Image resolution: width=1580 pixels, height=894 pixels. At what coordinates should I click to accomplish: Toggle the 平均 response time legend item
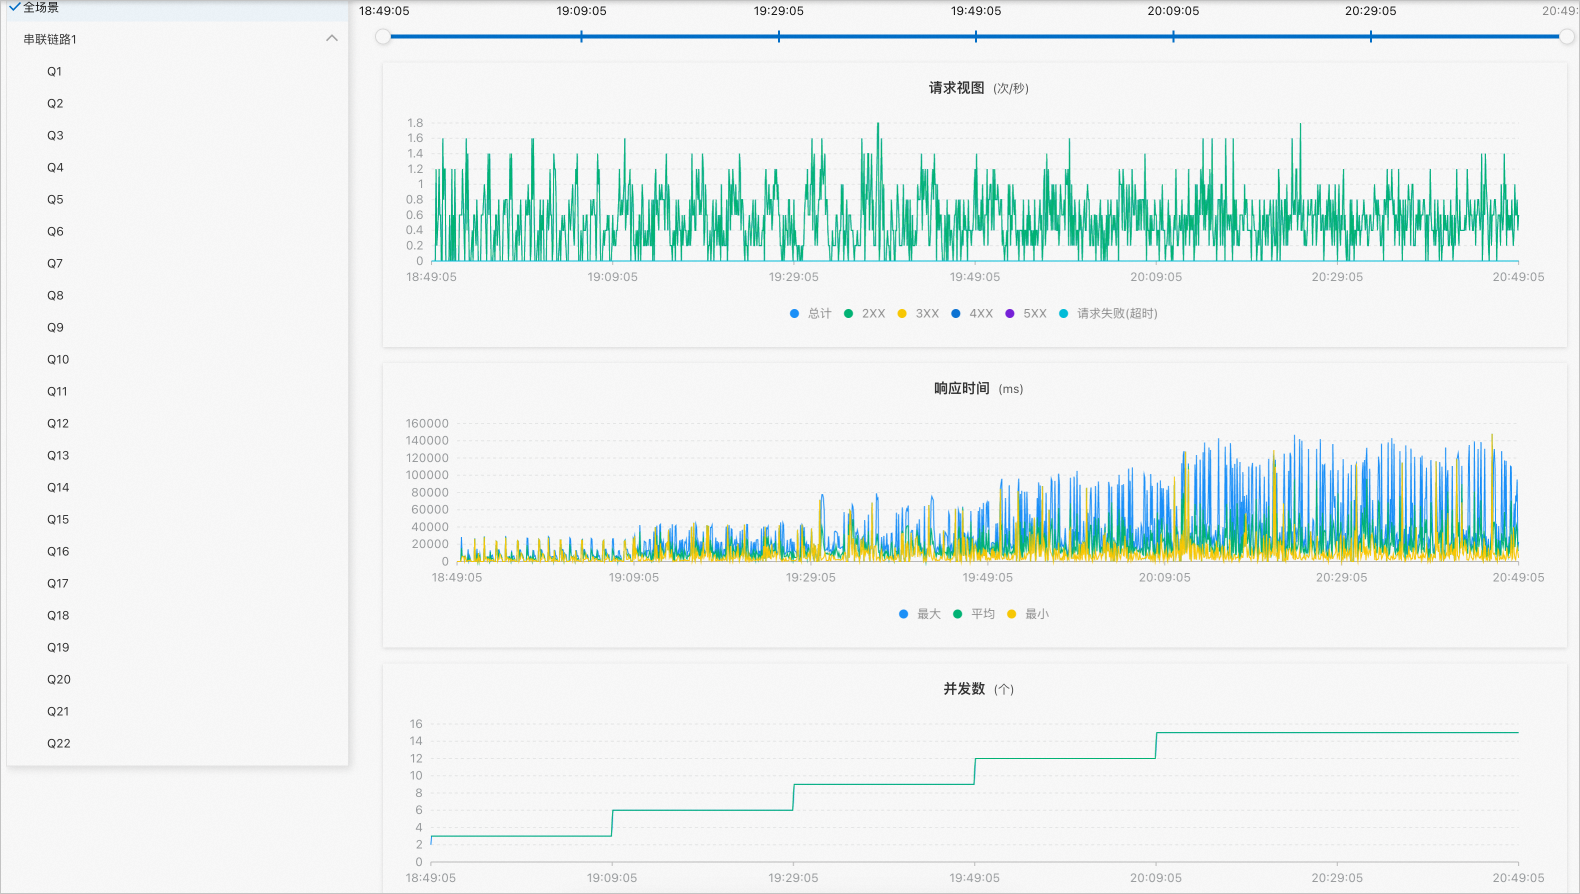coord(974,614)
